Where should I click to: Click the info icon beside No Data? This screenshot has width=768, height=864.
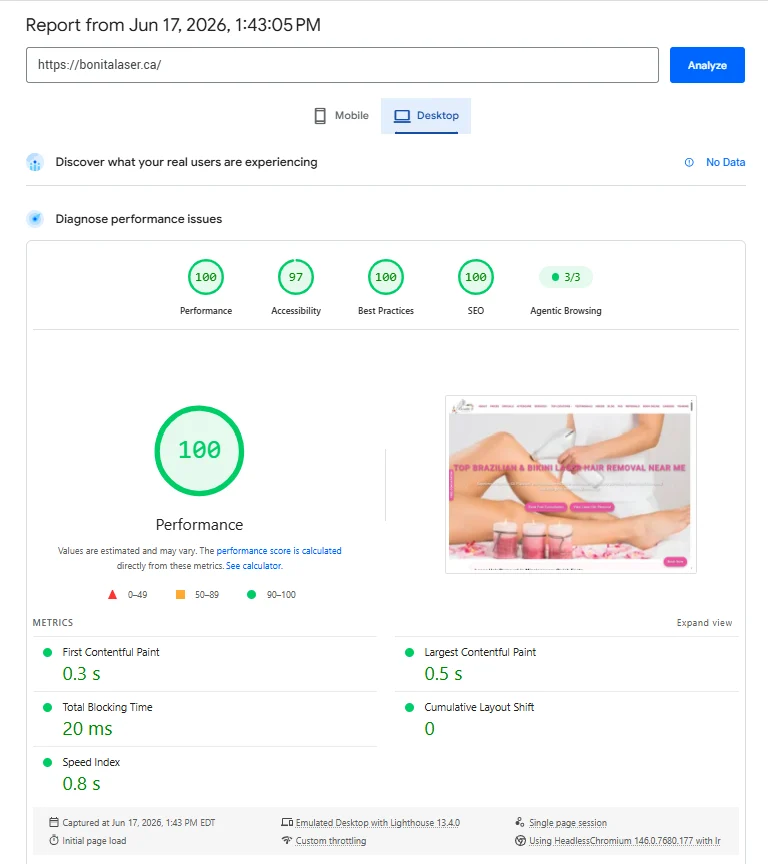click(x=689, y=163)
